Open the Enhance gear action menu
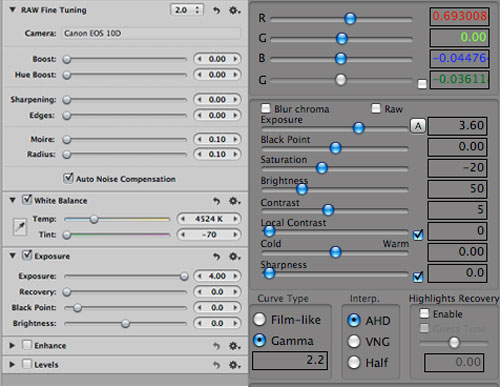Image resolution: width=500 pixels, height=387 pixels. tap(234, 346)
